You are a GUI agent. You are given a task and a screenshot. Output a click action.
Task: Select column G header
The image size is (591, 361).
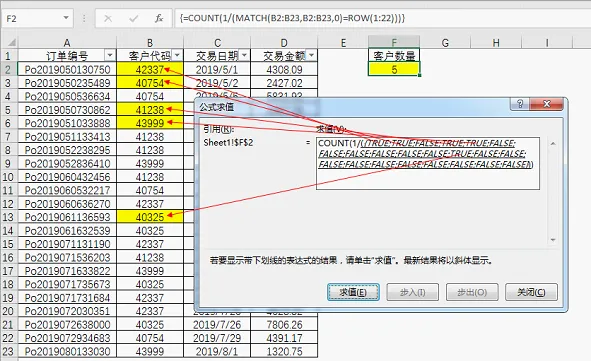pos(445,43)
